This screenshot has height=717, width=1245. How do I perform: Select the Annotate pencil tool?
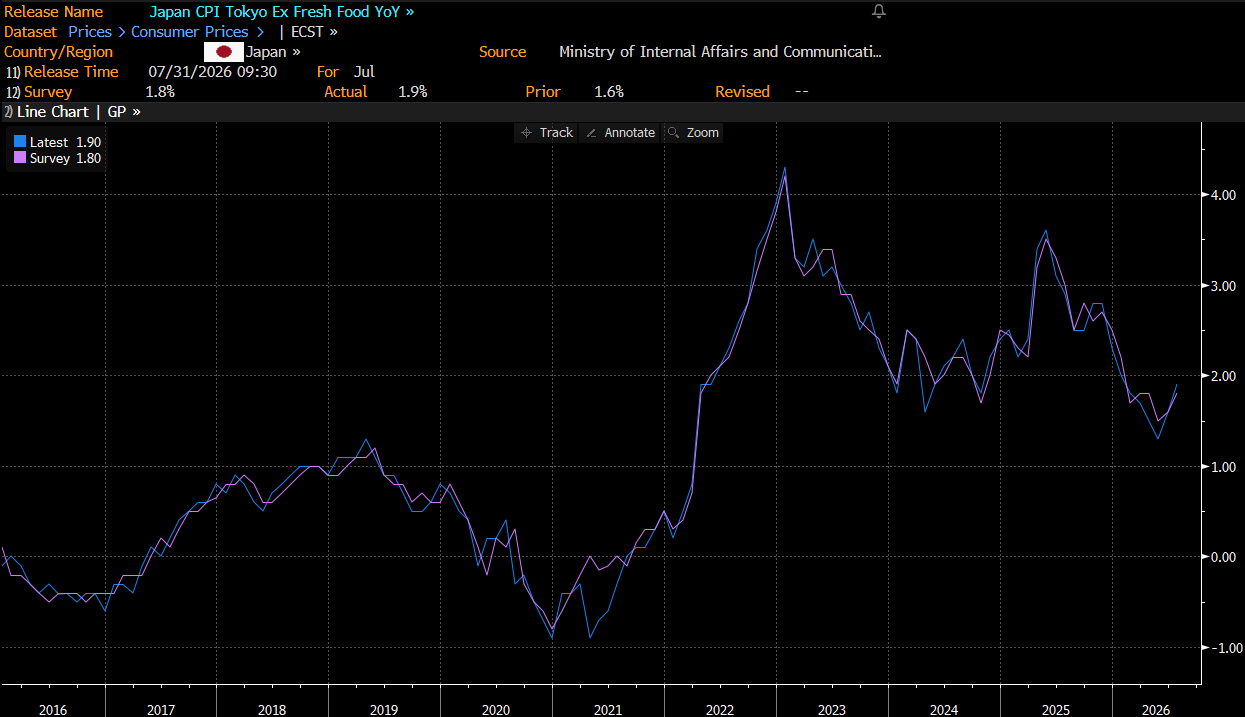[620, 132]
